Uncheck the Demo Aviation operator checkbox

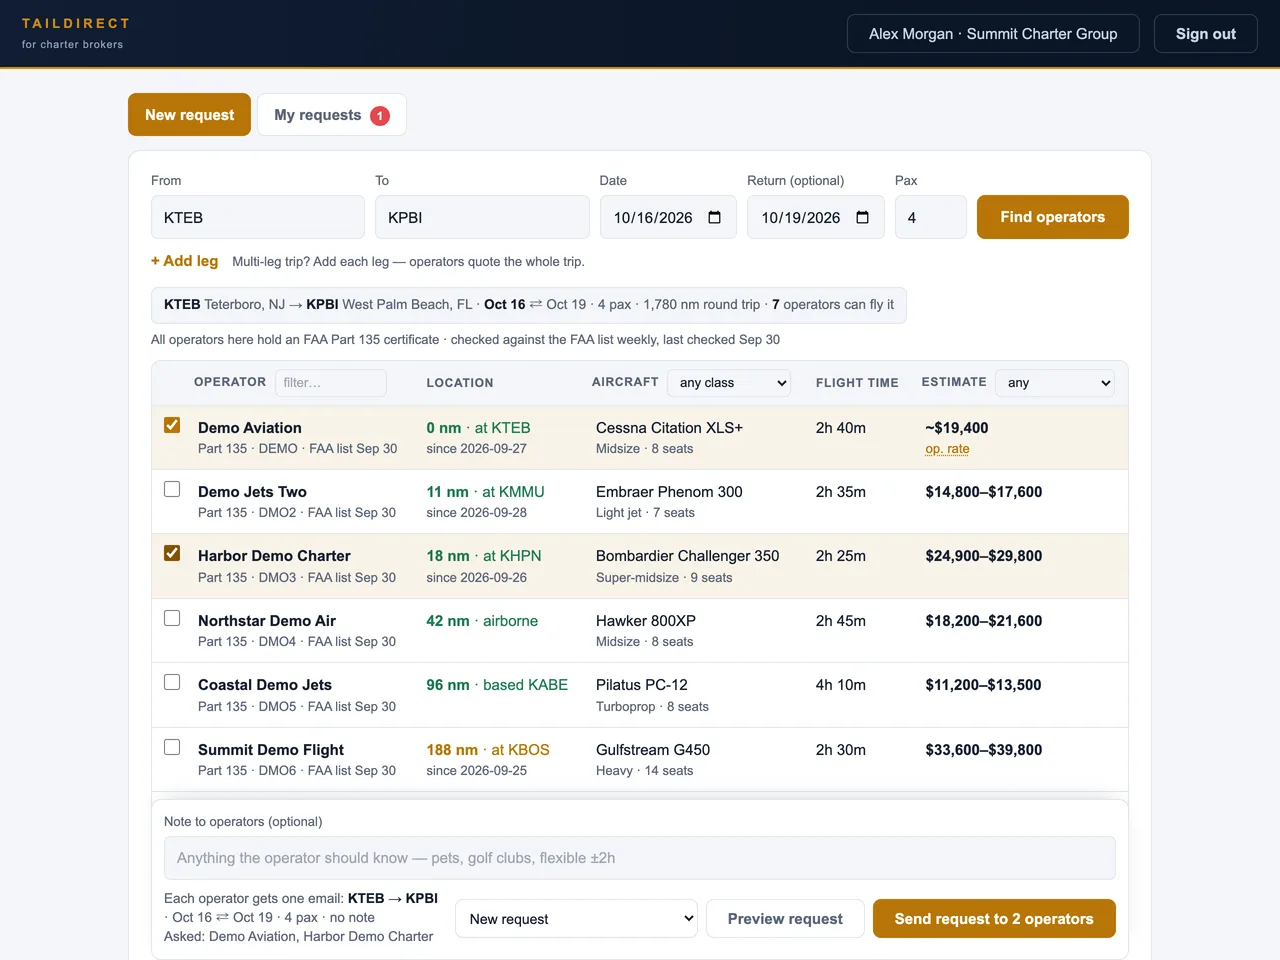click(x=172, y=425)
